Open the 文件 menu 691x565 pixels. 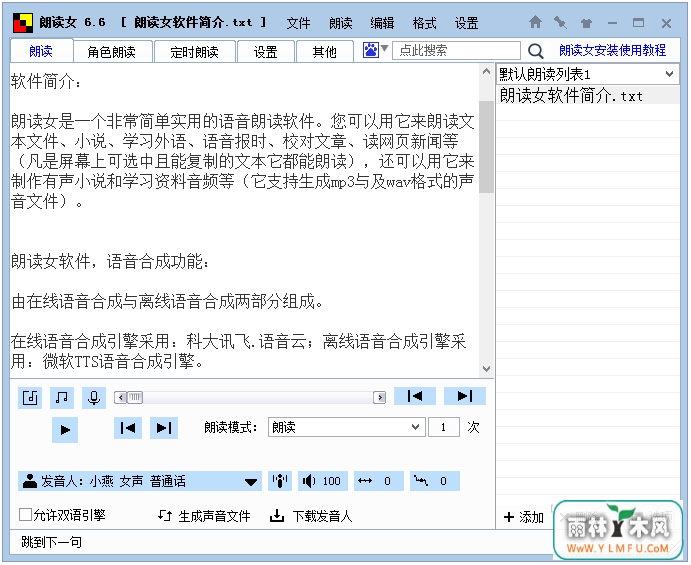tap(298, 23)
